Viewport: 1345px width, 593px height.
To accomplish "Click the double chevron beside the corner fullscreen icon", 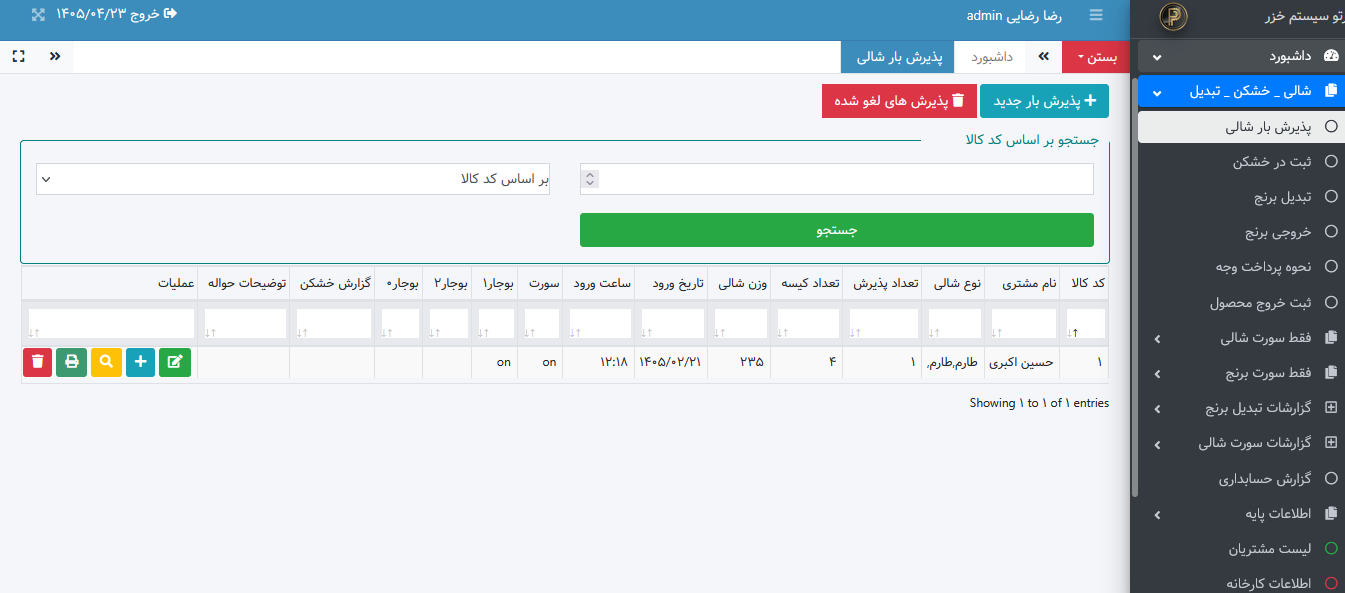I will point(55,57).
